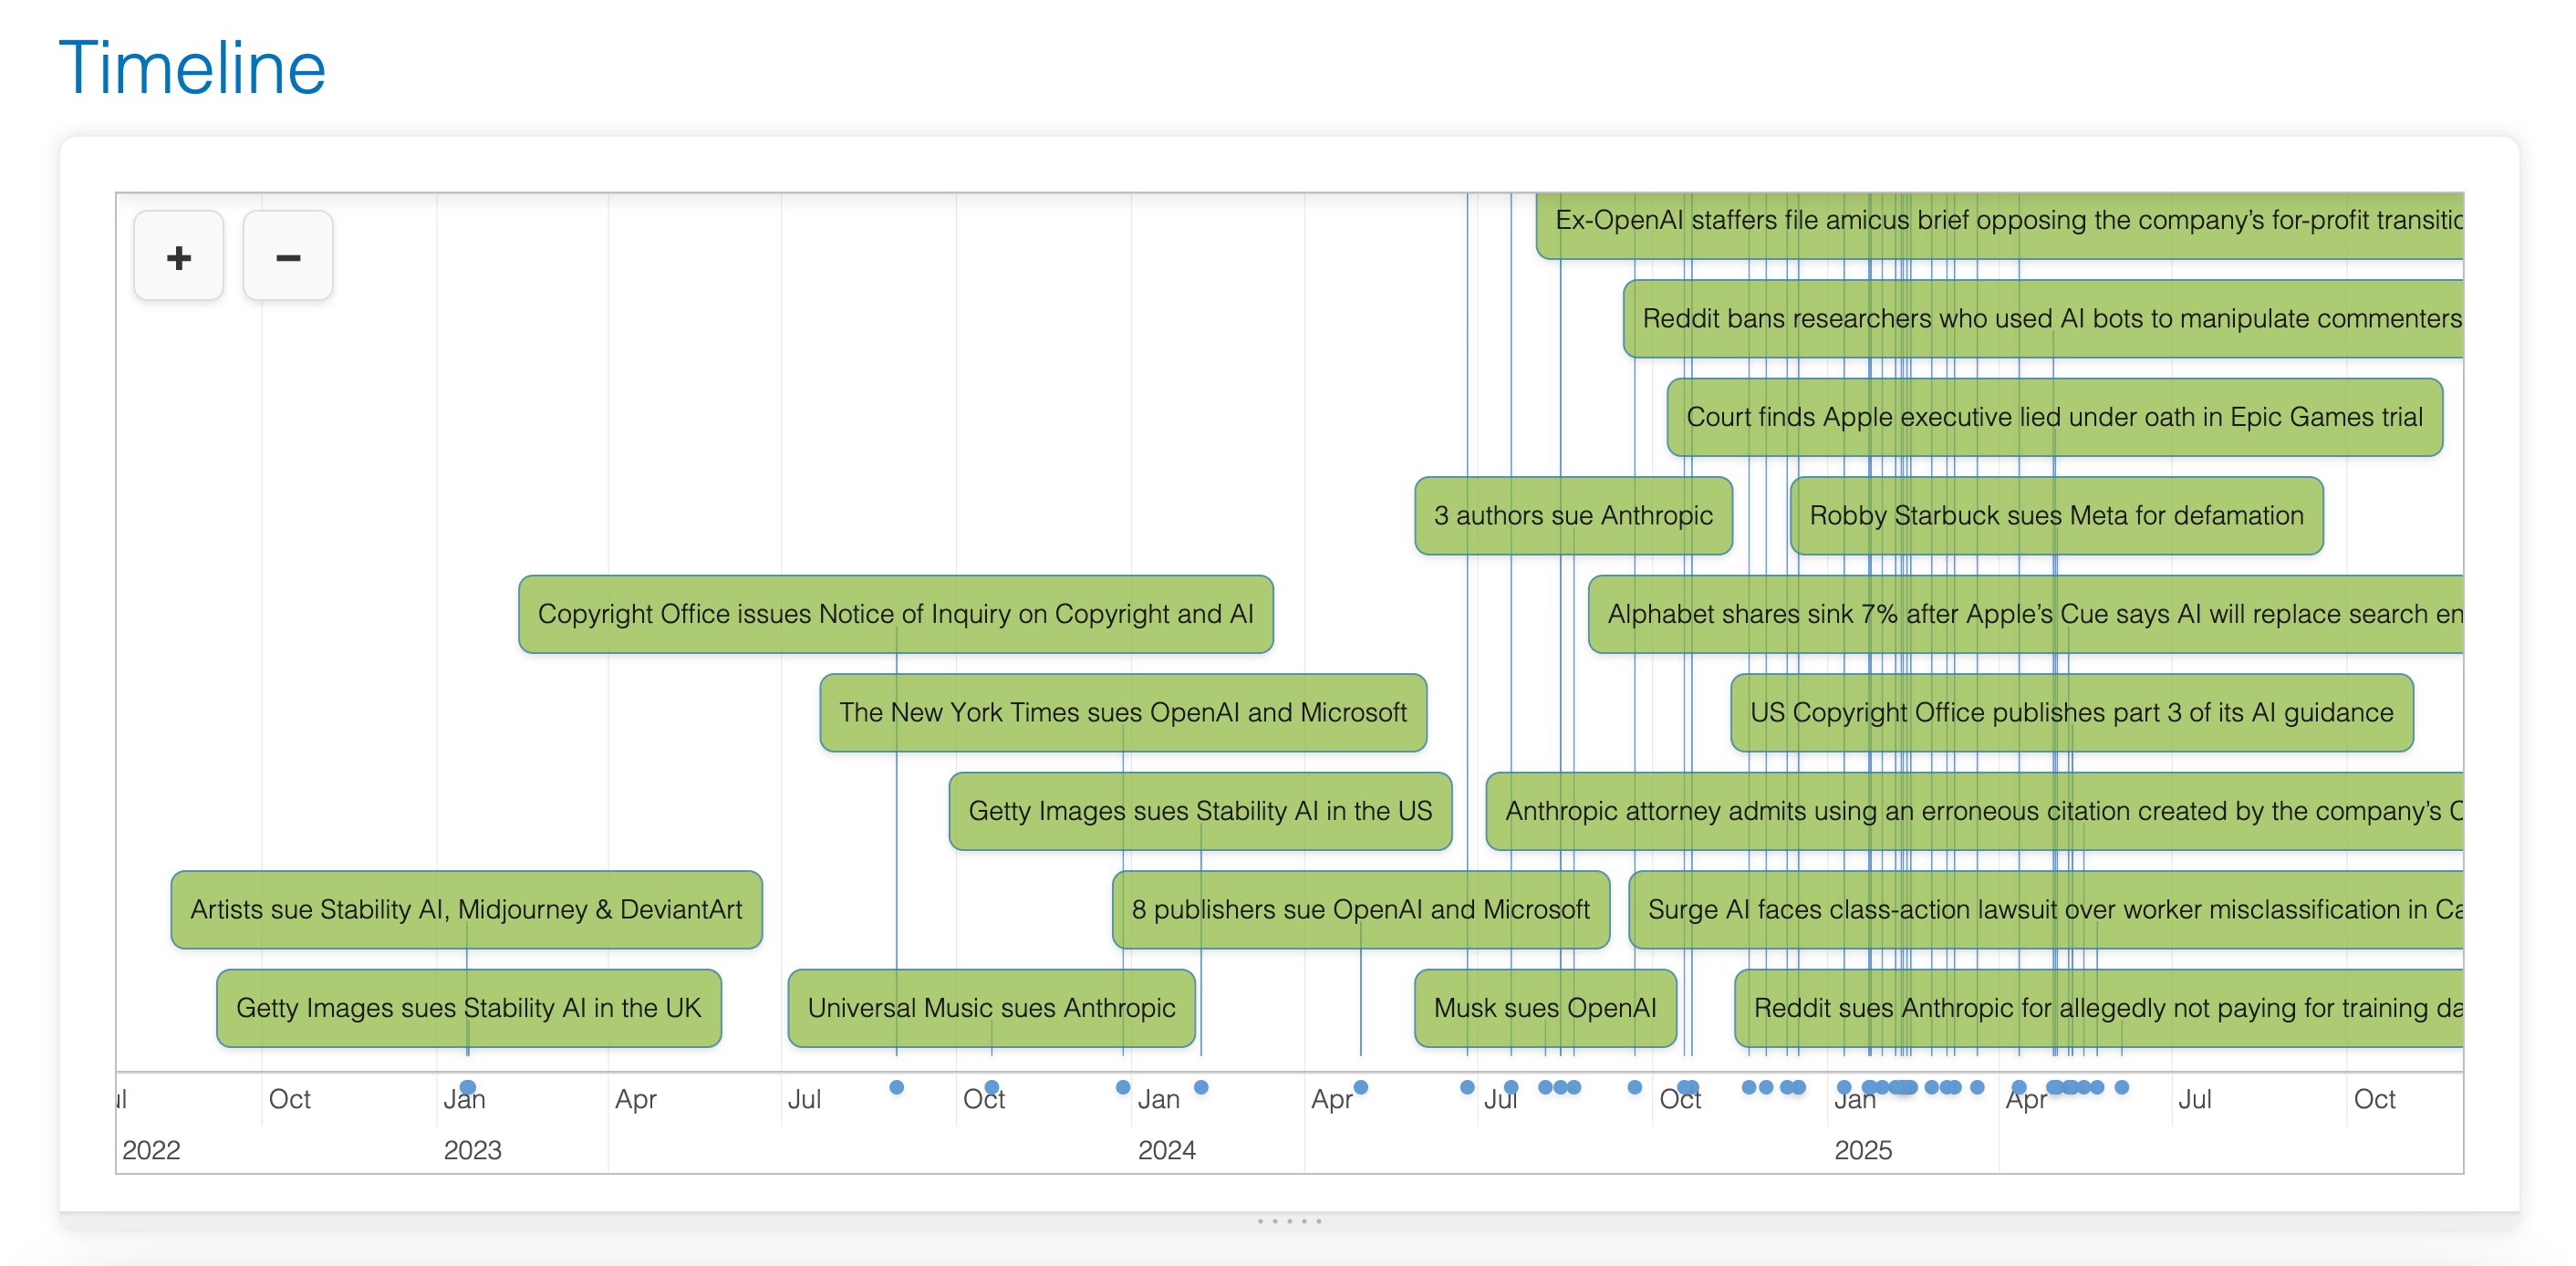Click the plus zoom-in button

click(178, 257)
